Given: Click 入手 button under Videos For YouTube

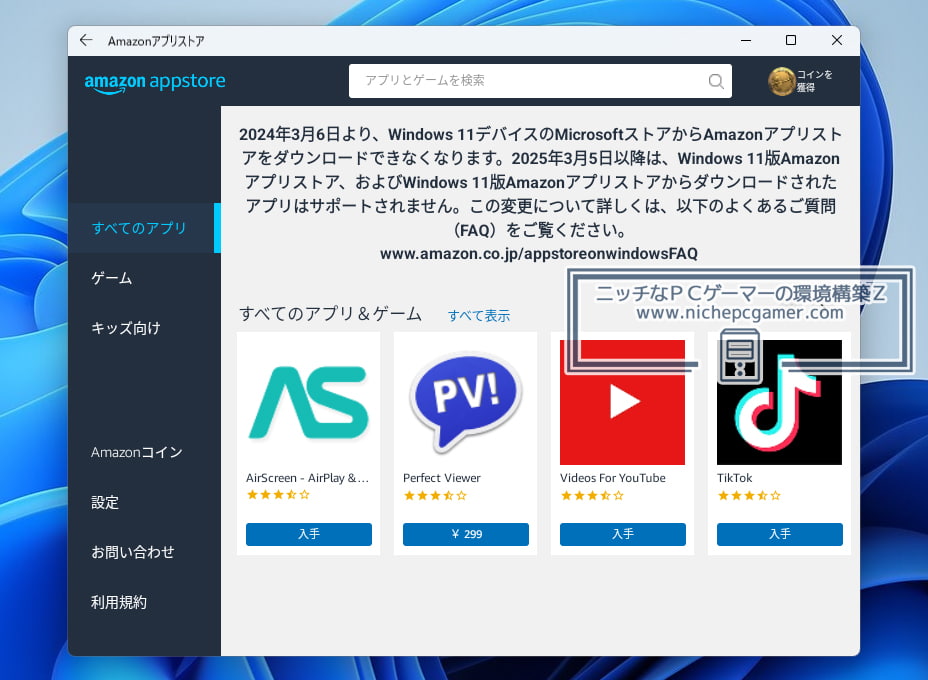Looking at the screenshot, I should [x=623, y=534].
